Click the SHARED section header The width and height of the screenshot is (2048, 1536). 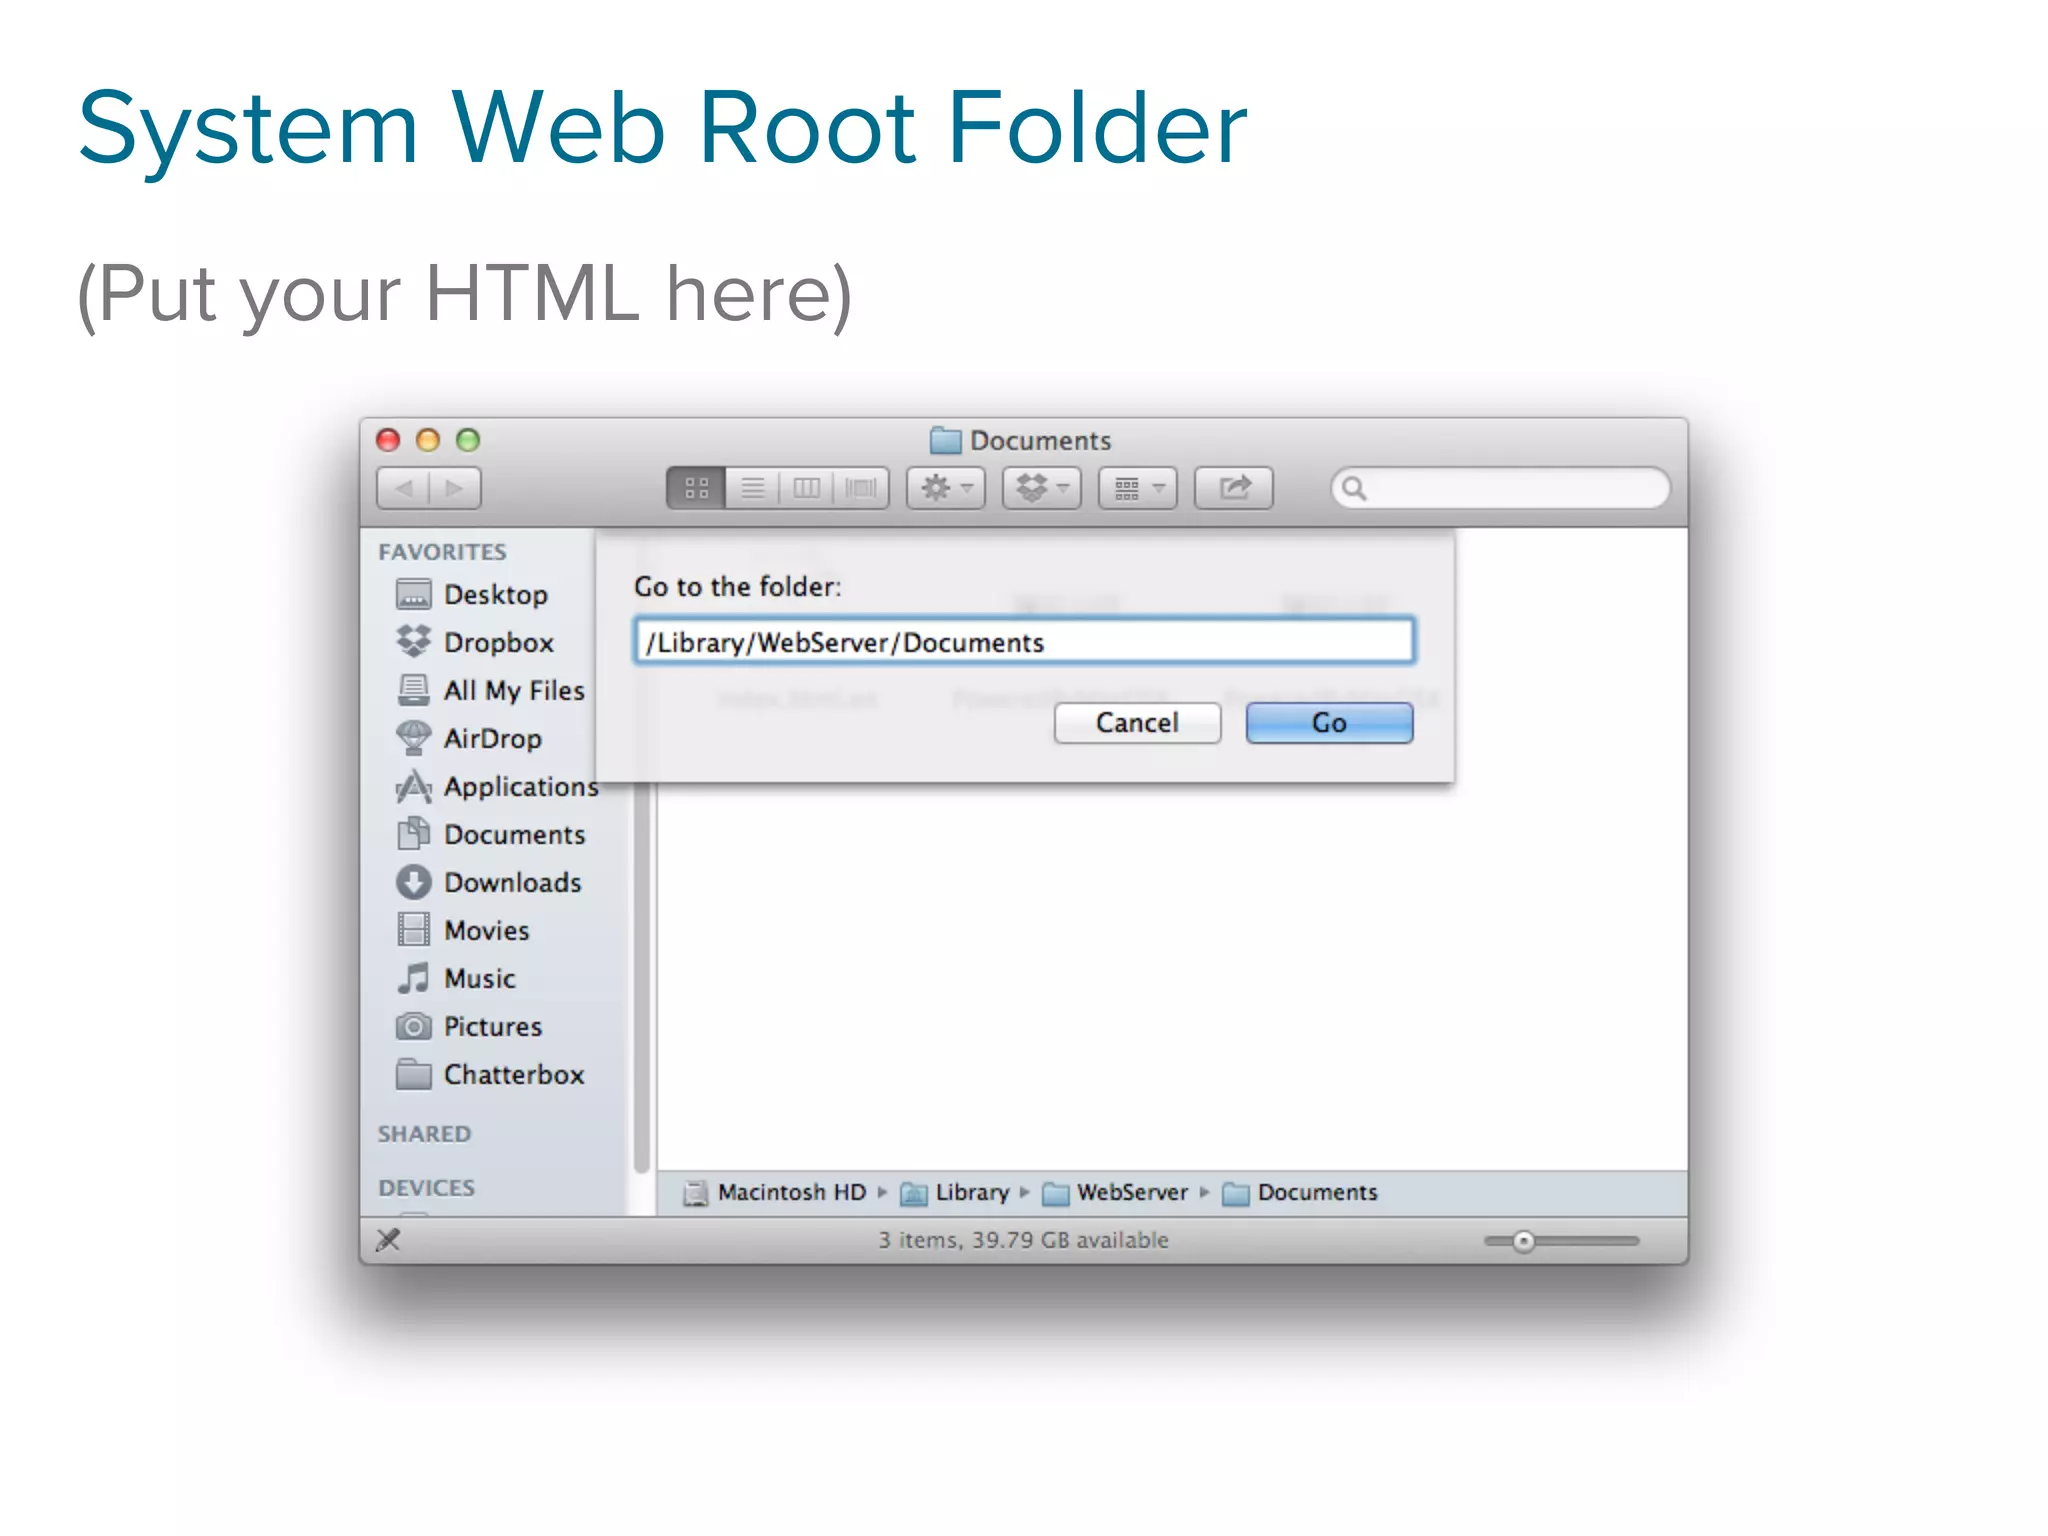[424, 1133]
